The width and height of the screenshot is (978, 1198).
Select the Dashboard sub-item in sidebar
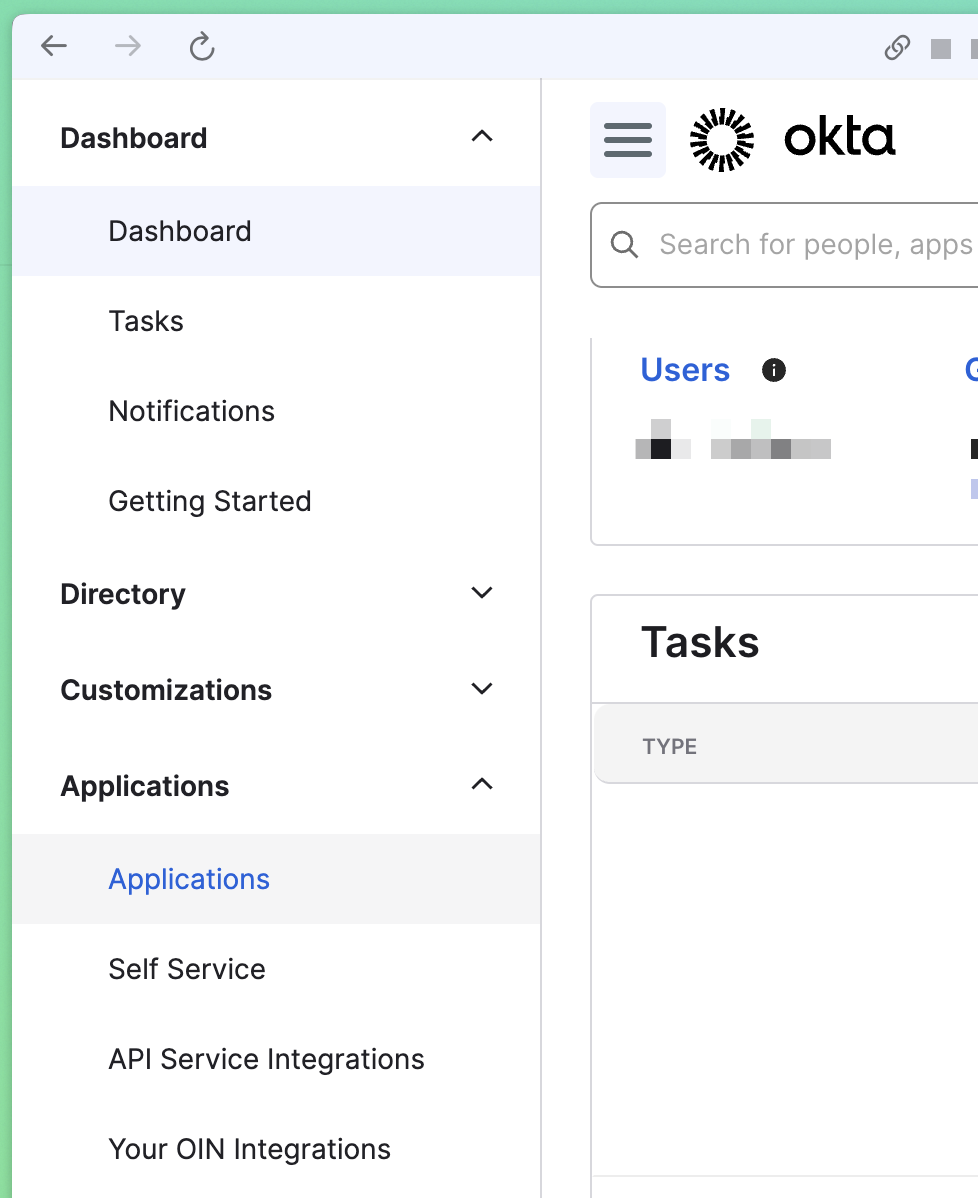pyautogui.click(x=277, y=232)
